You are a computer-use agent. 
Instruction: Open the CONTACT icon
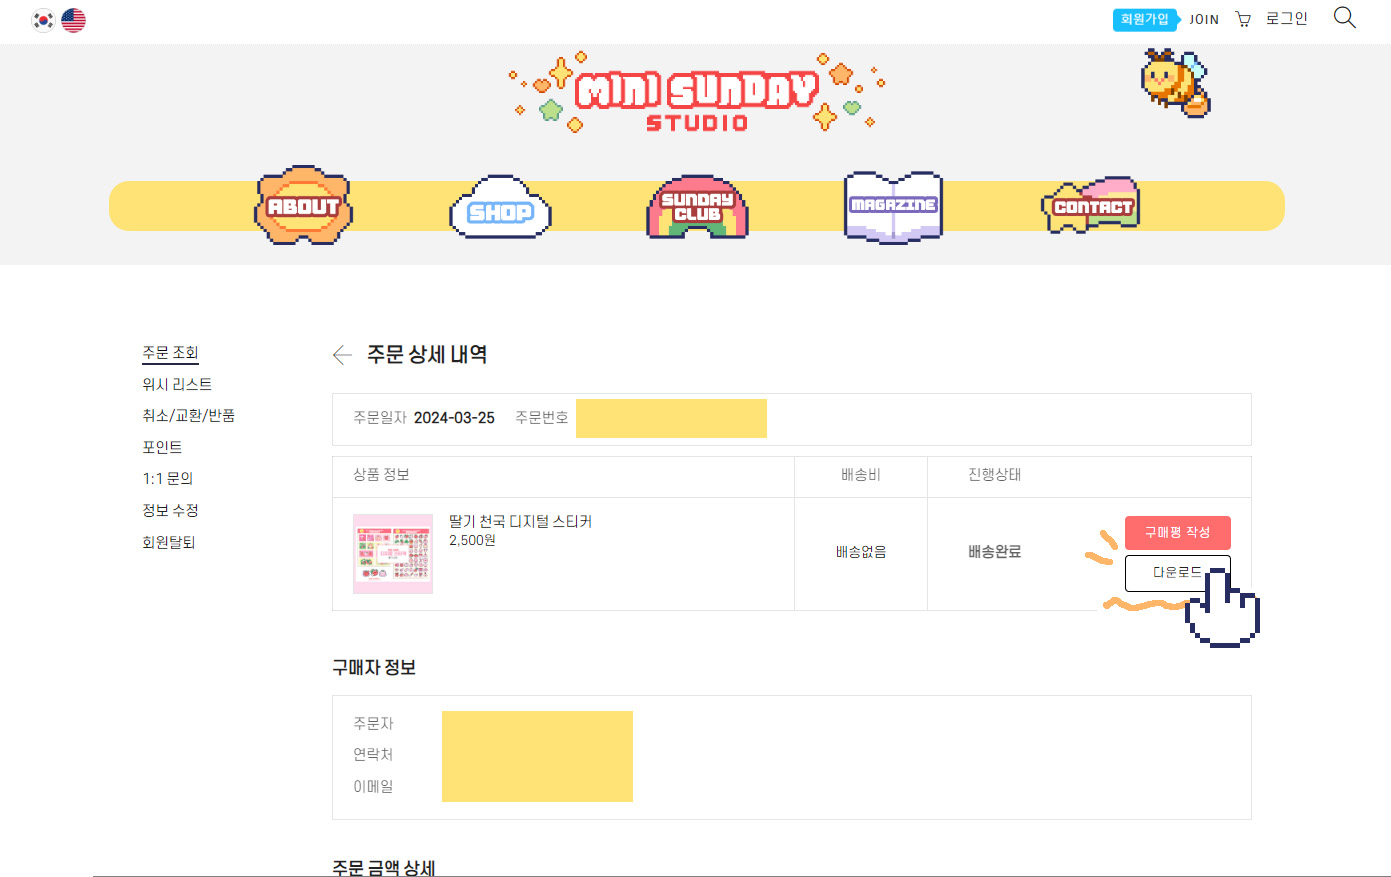(1092, 206)
